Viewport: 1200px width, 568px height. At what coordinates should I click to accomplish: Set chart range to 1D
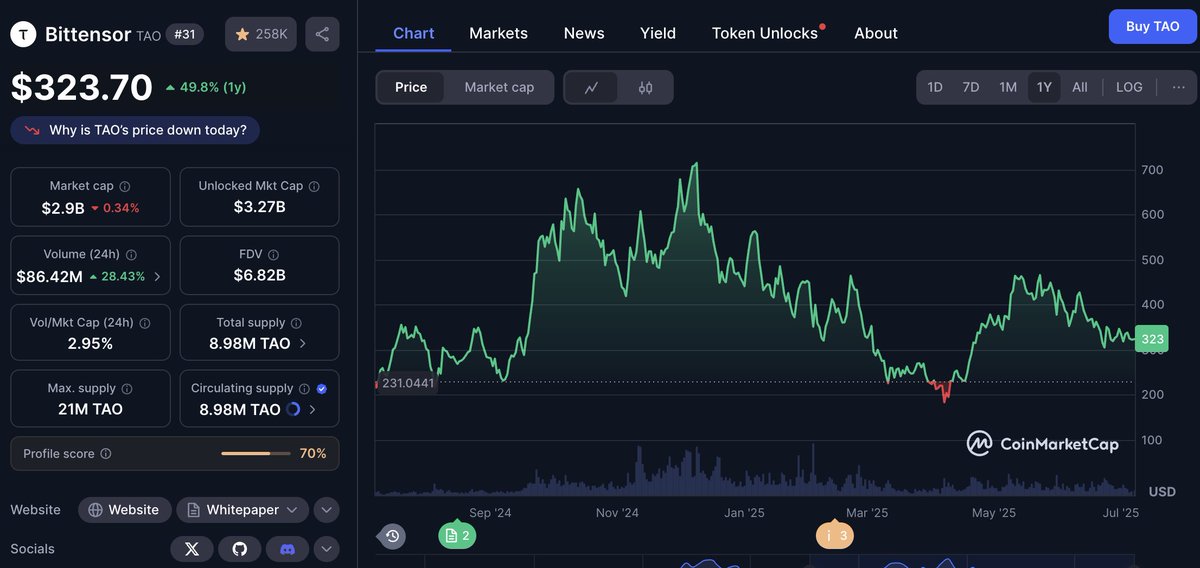coord(935,87)
